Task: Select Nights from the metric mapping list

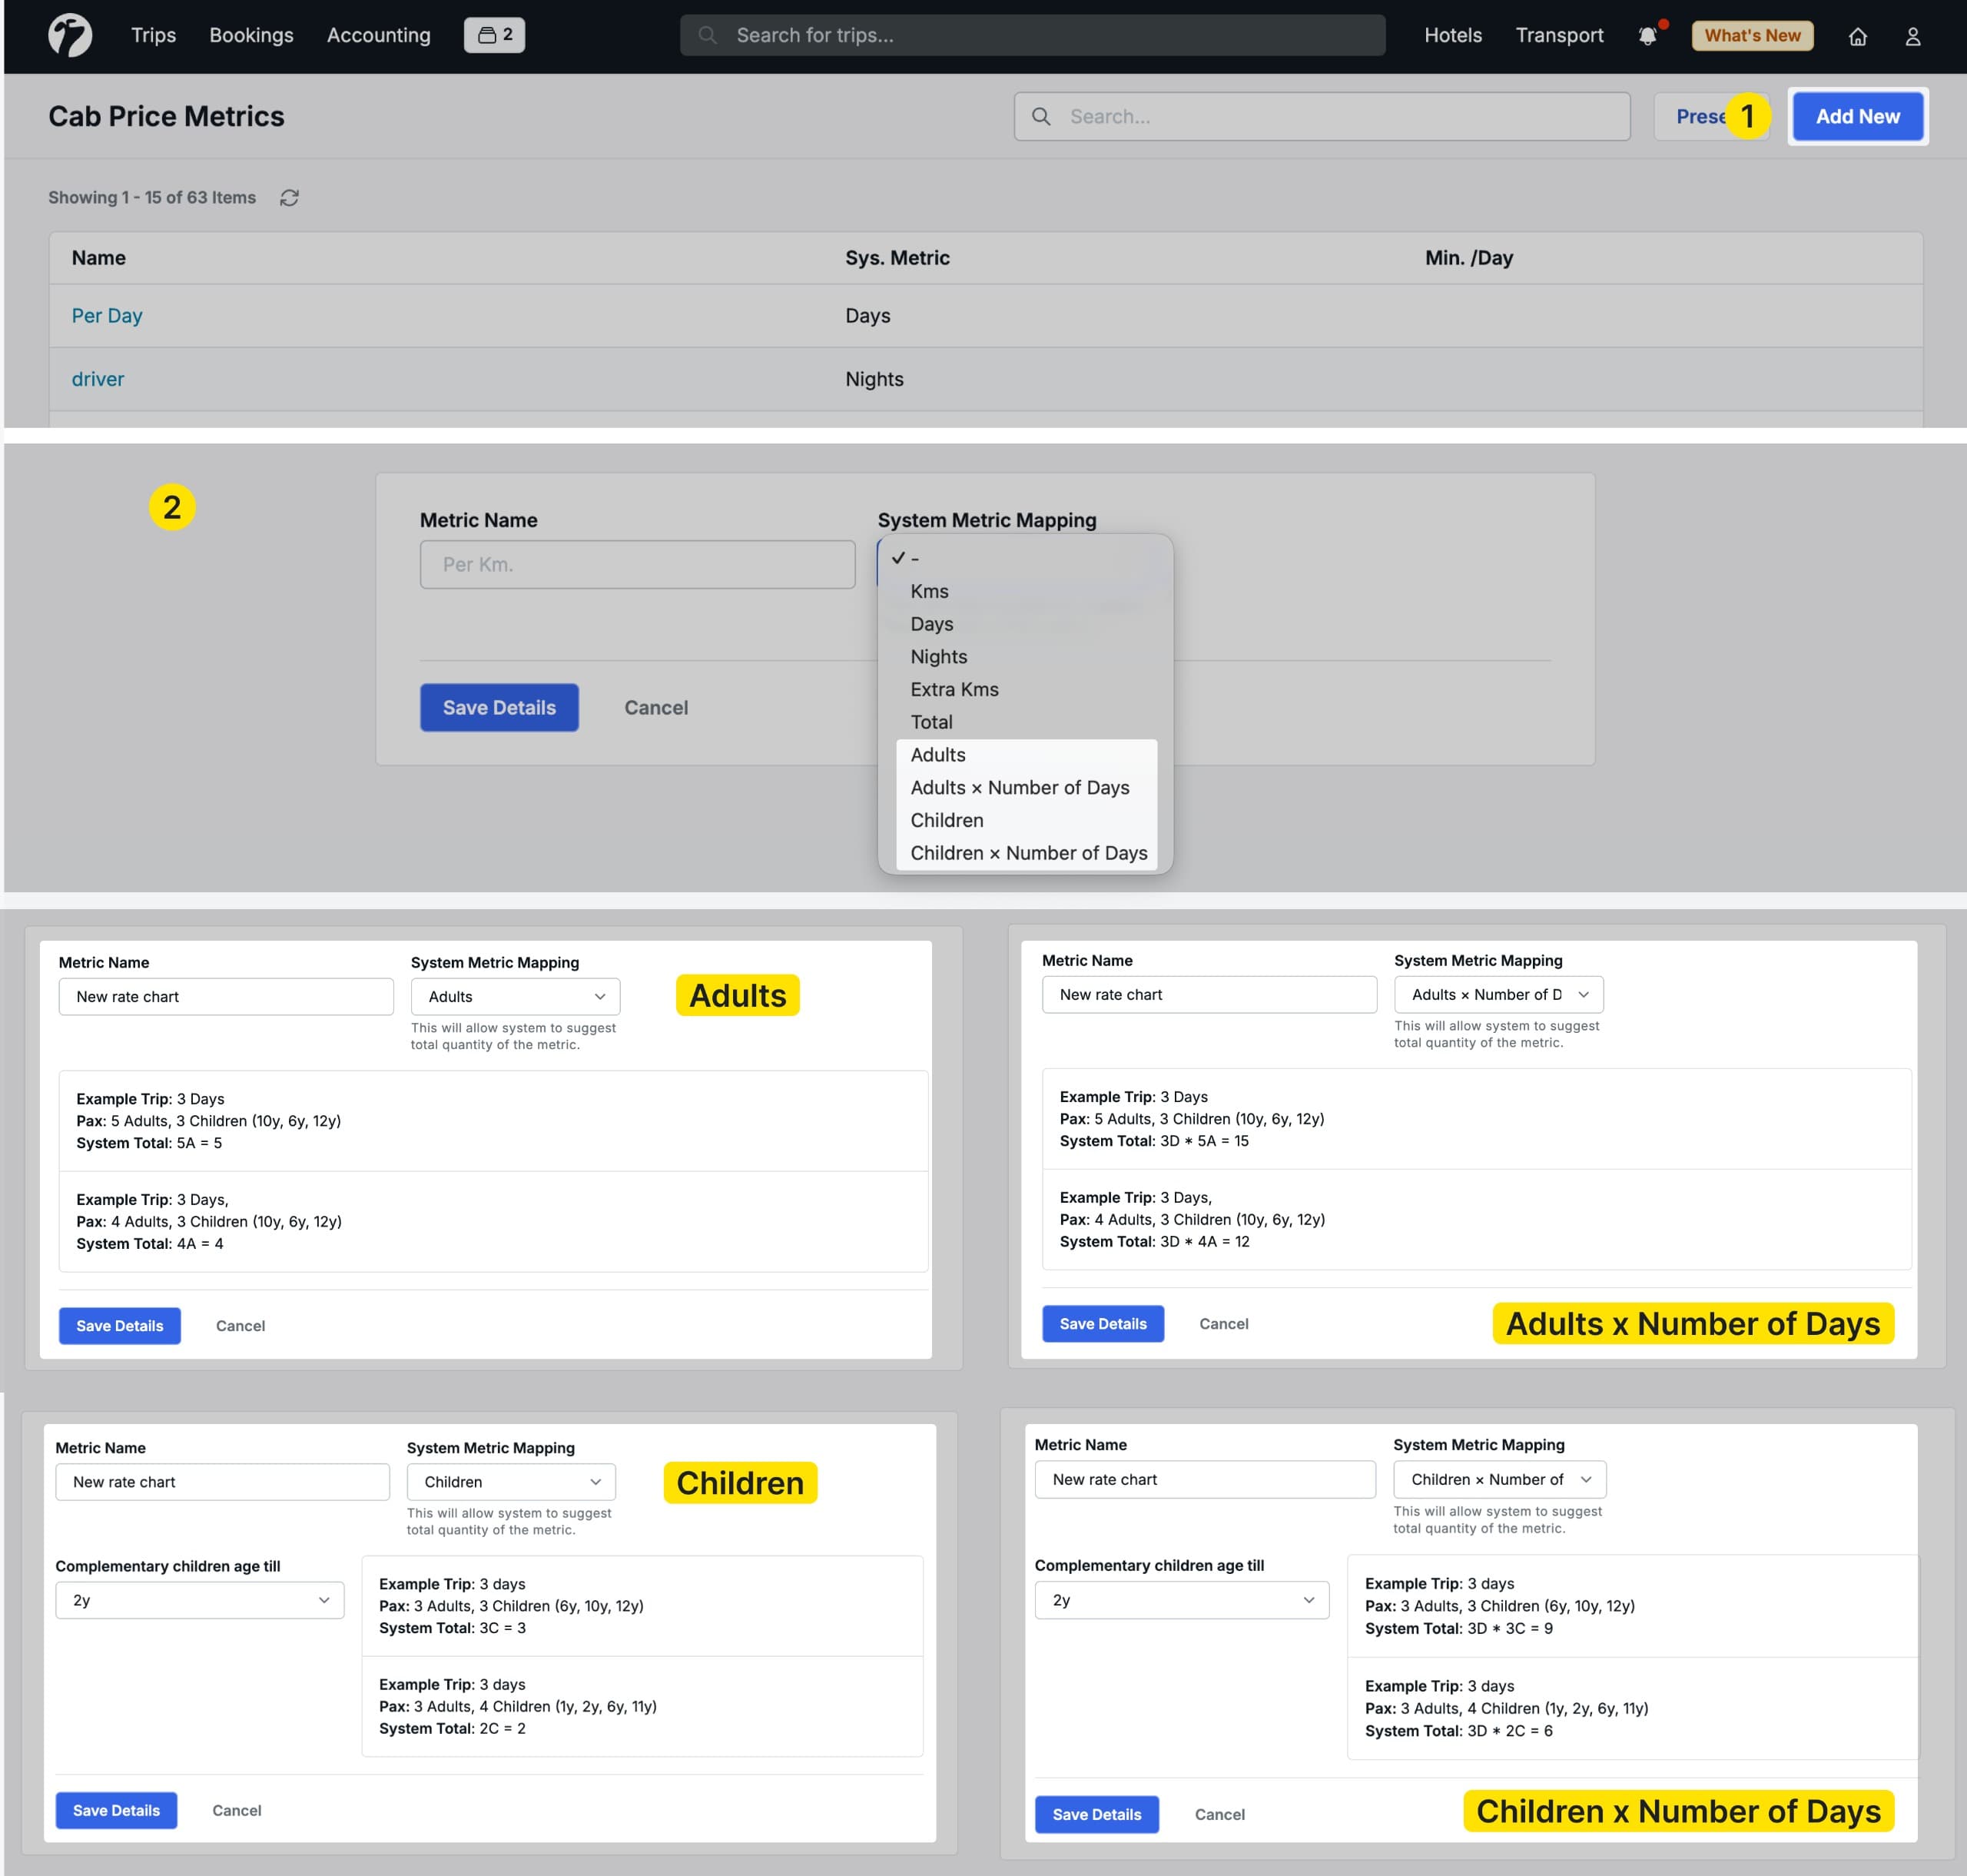Action: [x=938, y=656]
